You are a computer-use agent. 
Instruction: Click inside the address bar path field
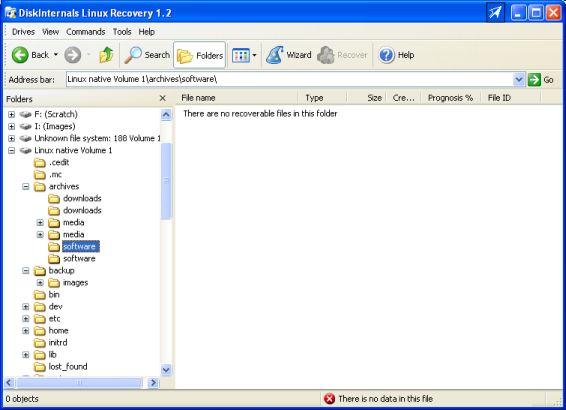tap(289, 79)
